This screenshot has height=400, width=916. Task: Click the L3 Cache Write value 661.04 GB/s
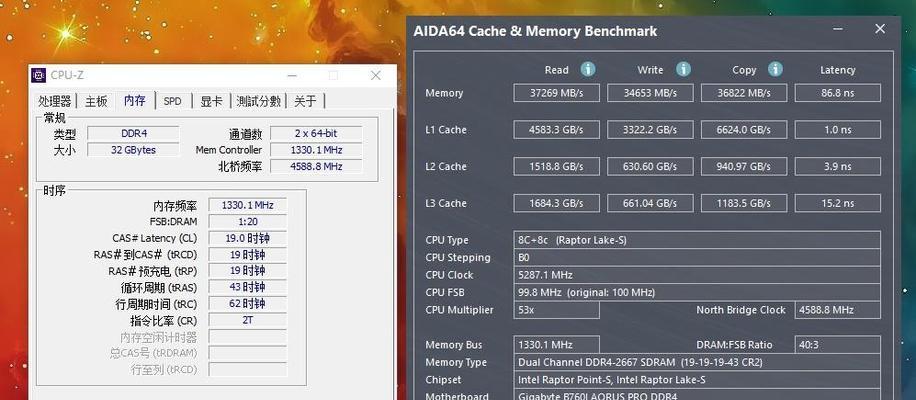click(650, 203)
